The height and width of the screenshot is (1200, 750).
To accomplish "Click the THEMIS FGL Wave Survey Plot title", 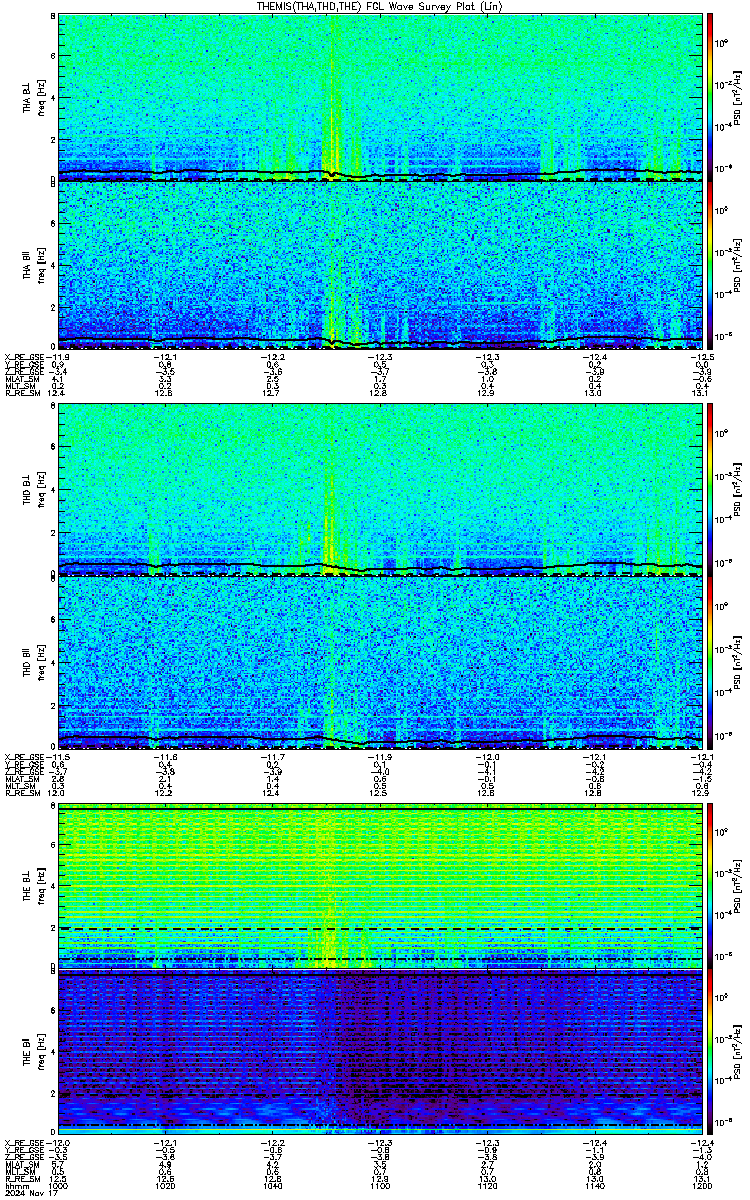I will [x=377, y=6].
